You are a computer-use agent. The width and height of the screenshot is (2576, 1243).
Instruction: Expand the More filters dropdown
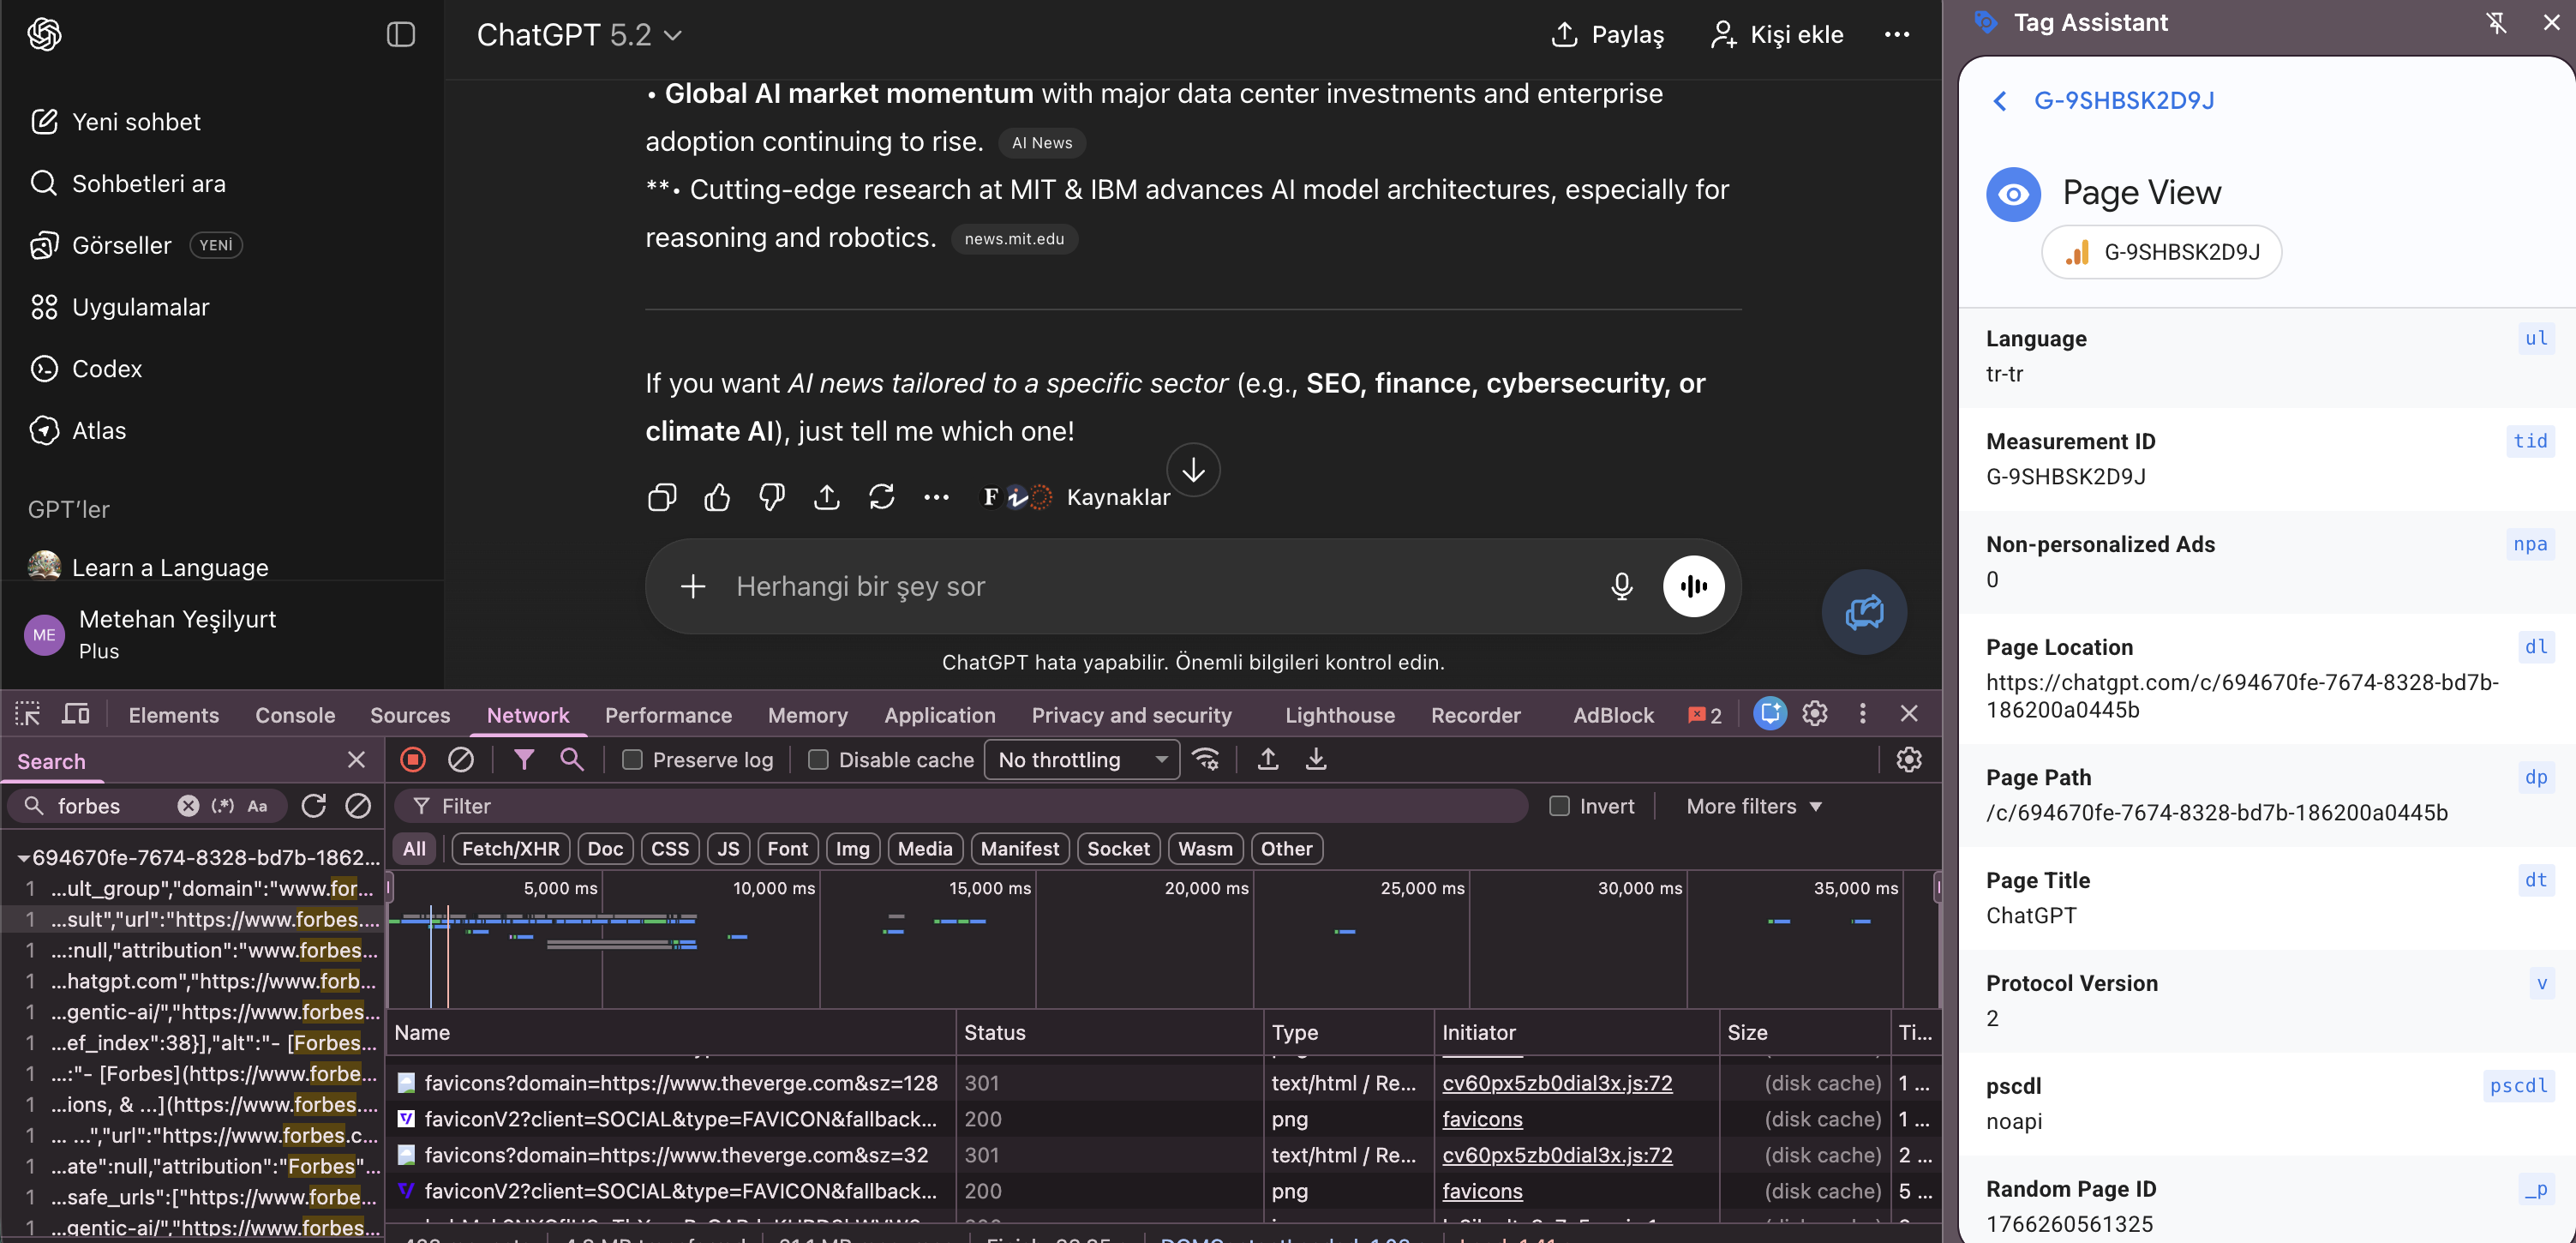click(x=1753, y=806)
